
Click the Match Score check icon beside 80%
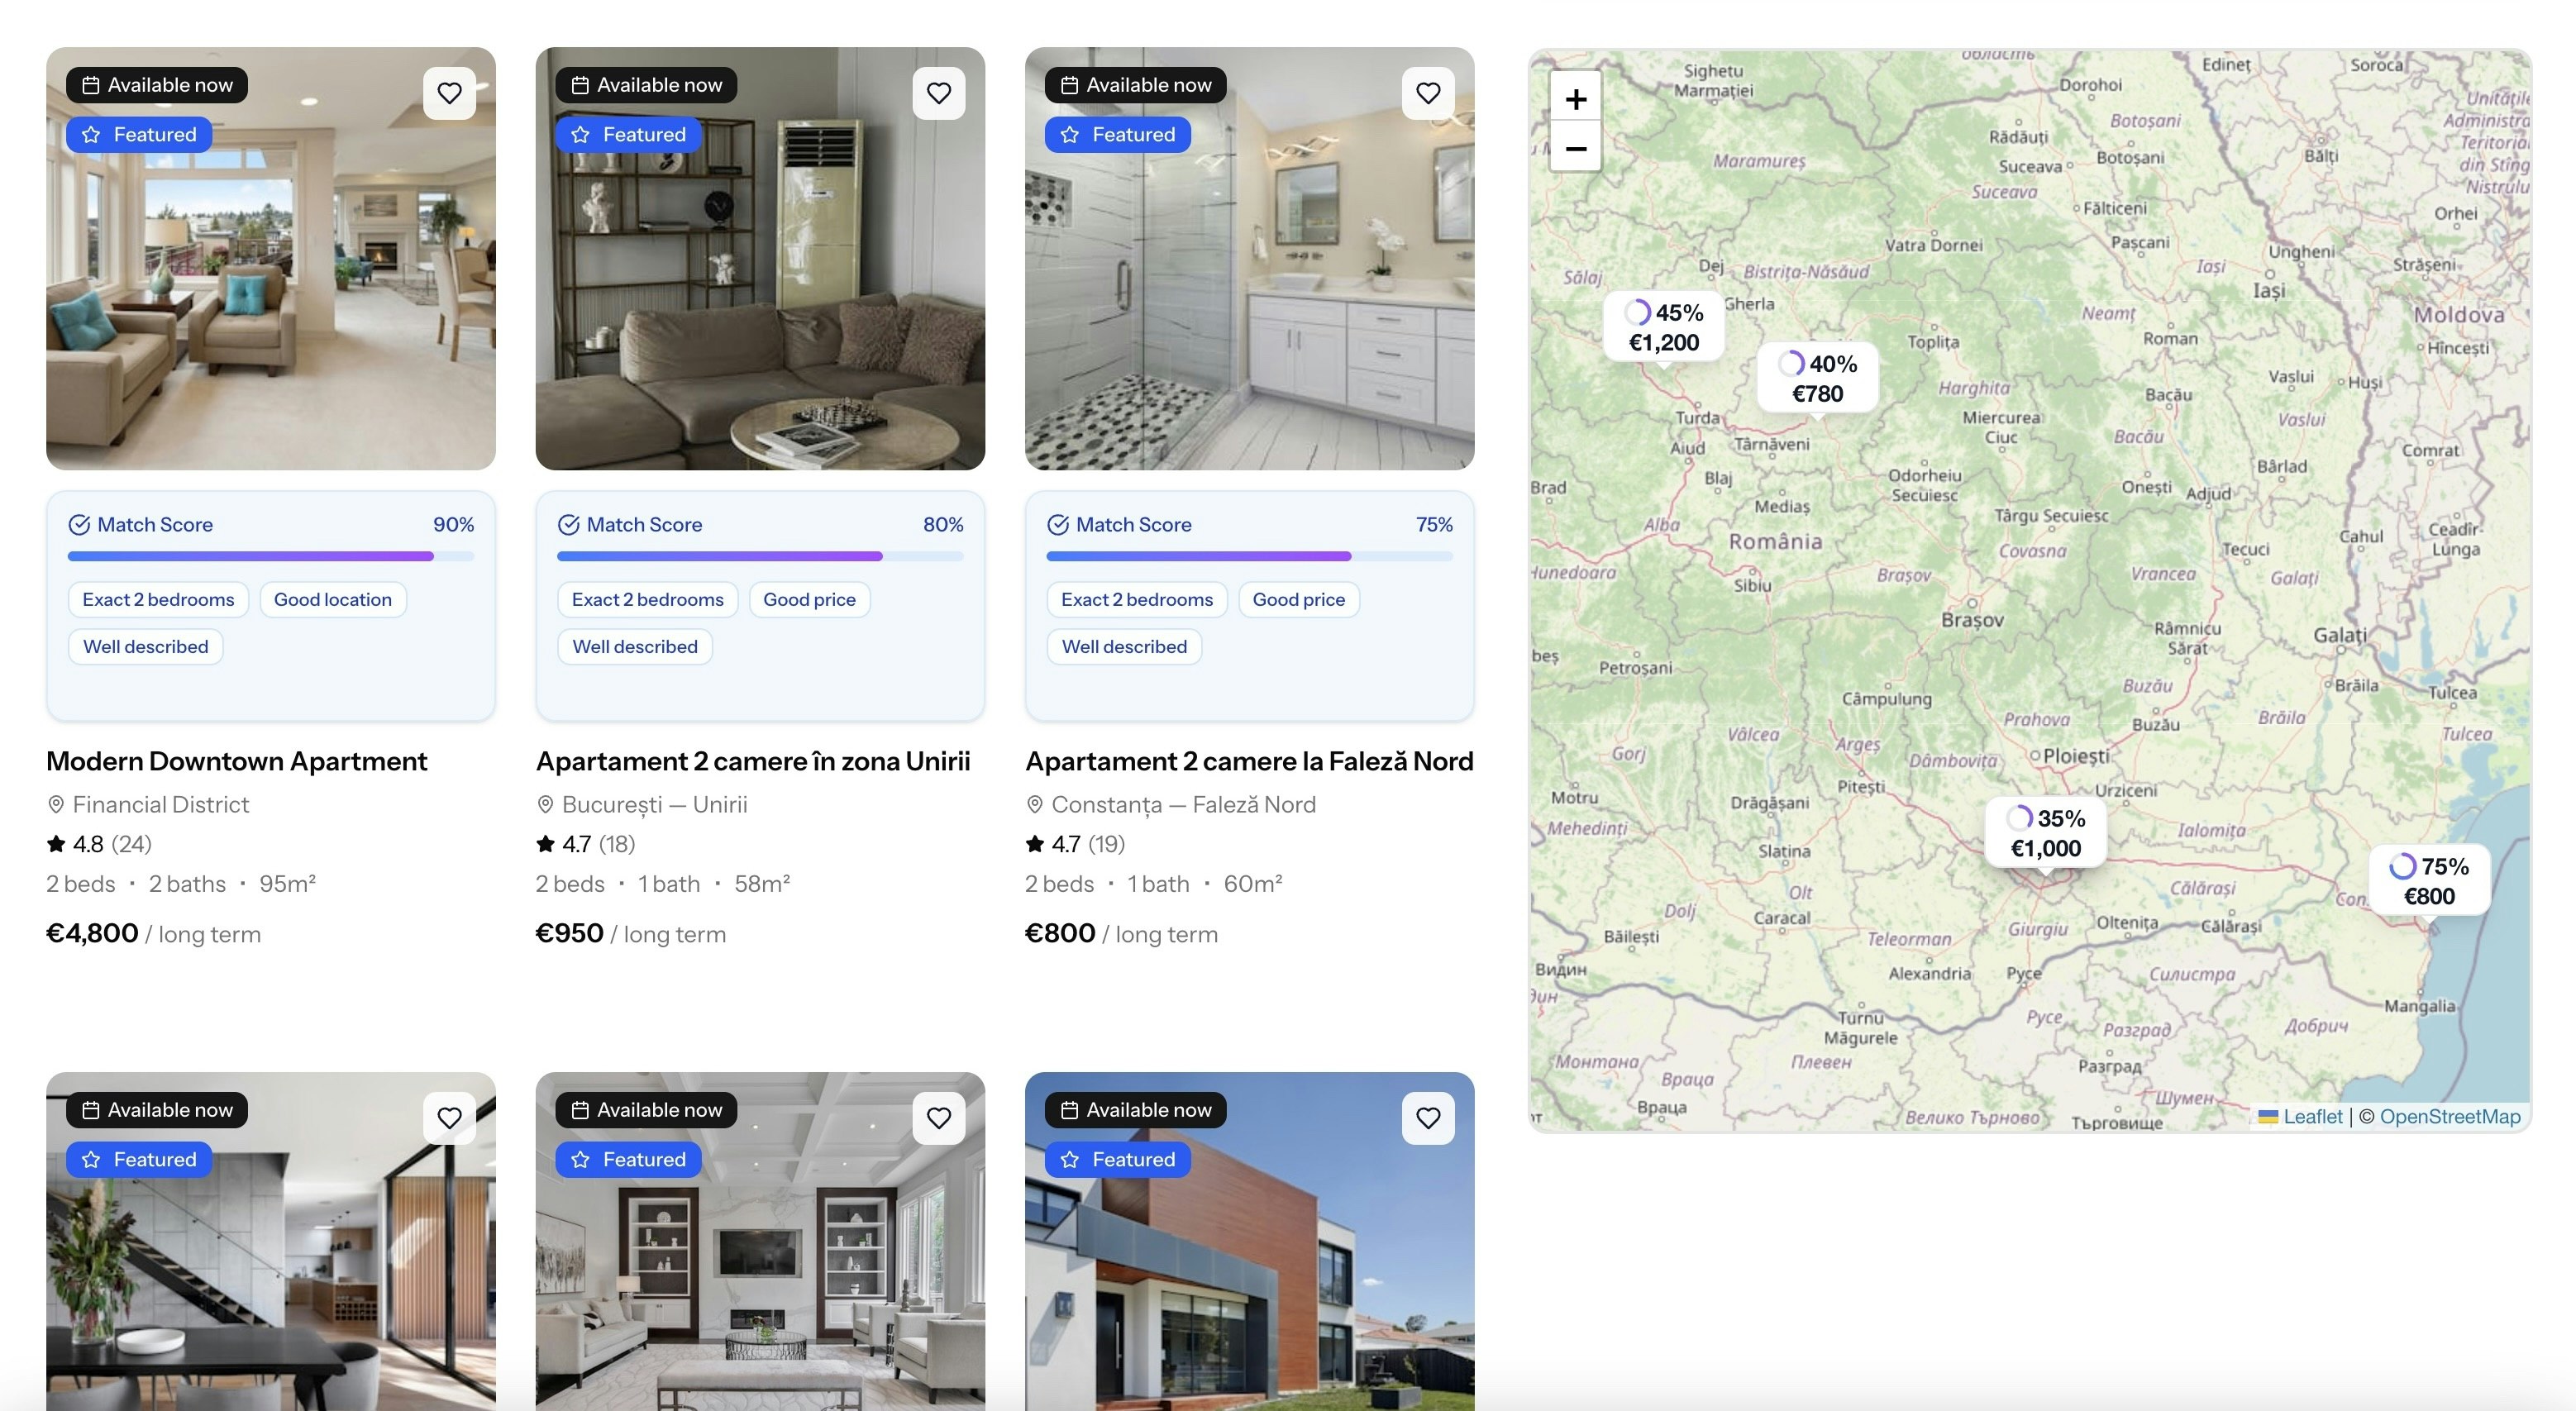tap(568, 524)
